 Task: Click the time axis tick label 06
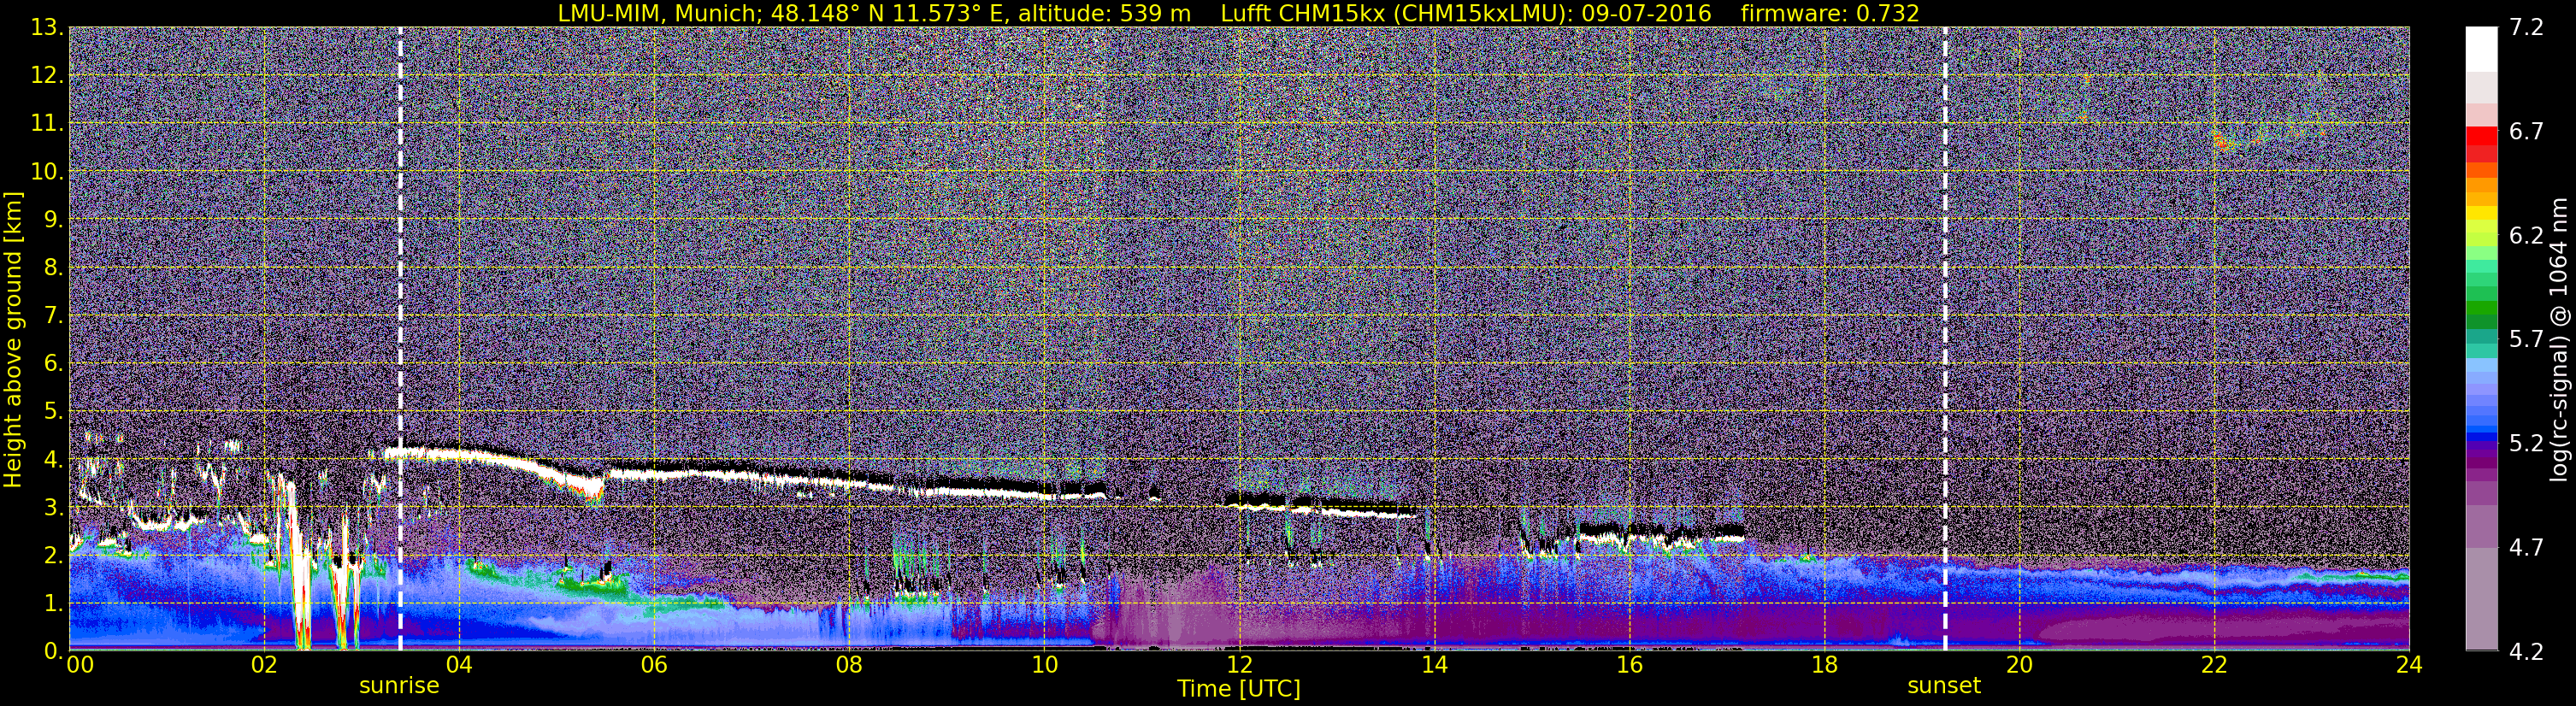point(654,666)
